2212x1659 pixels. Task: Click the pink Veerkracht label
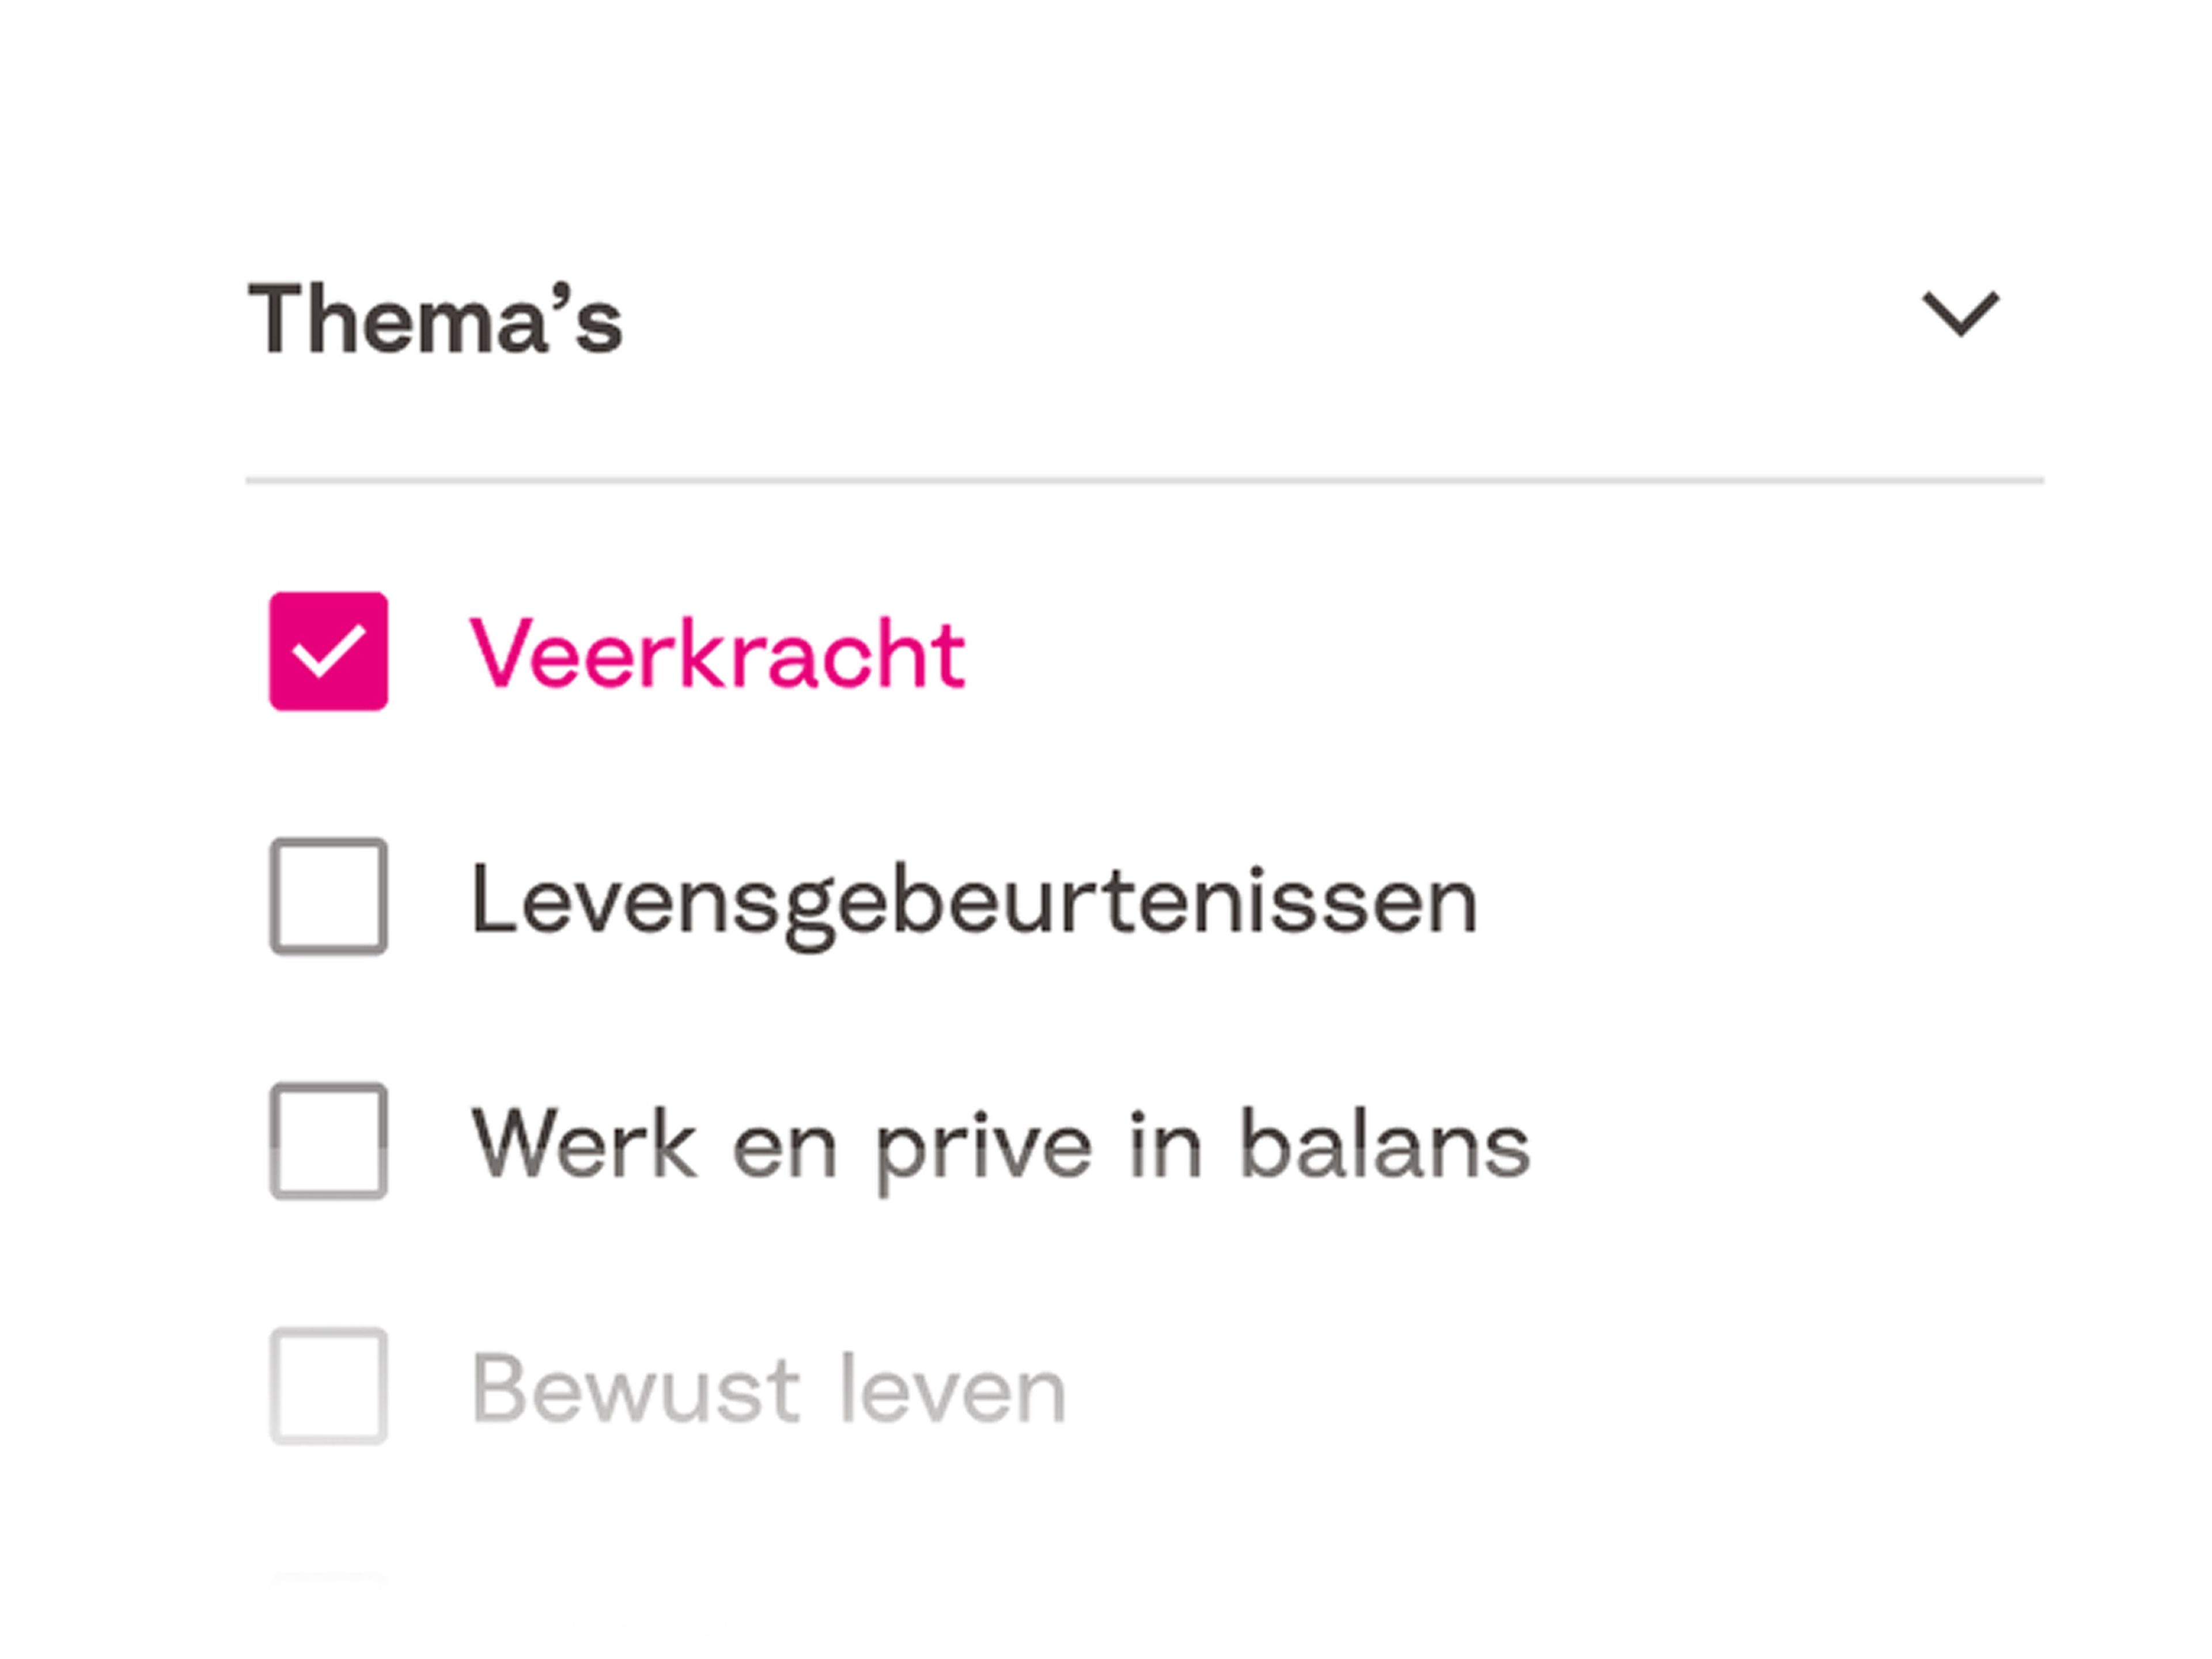click(x=717, y=654)
